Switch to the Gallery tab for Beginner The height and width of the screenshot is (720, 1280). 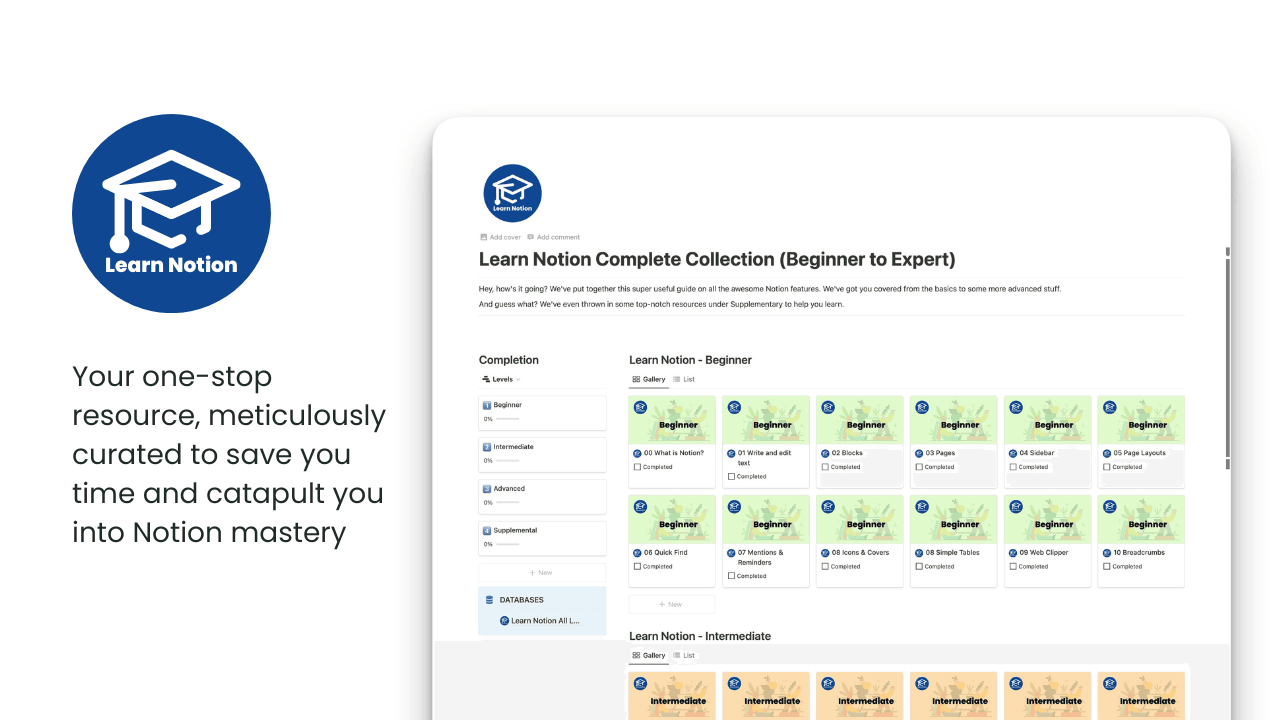648,379
